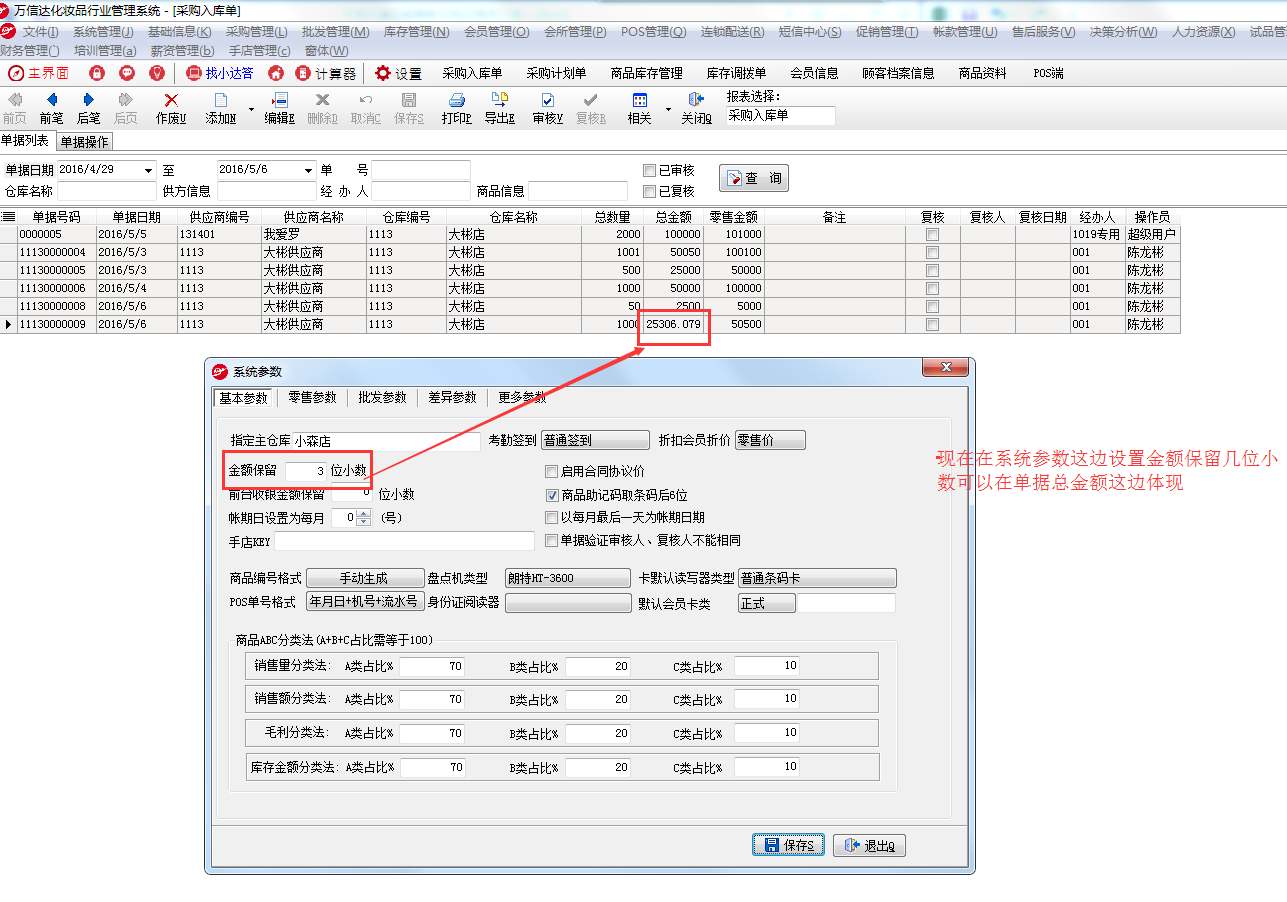Open 找小达答 help assistant

point(220,73)
